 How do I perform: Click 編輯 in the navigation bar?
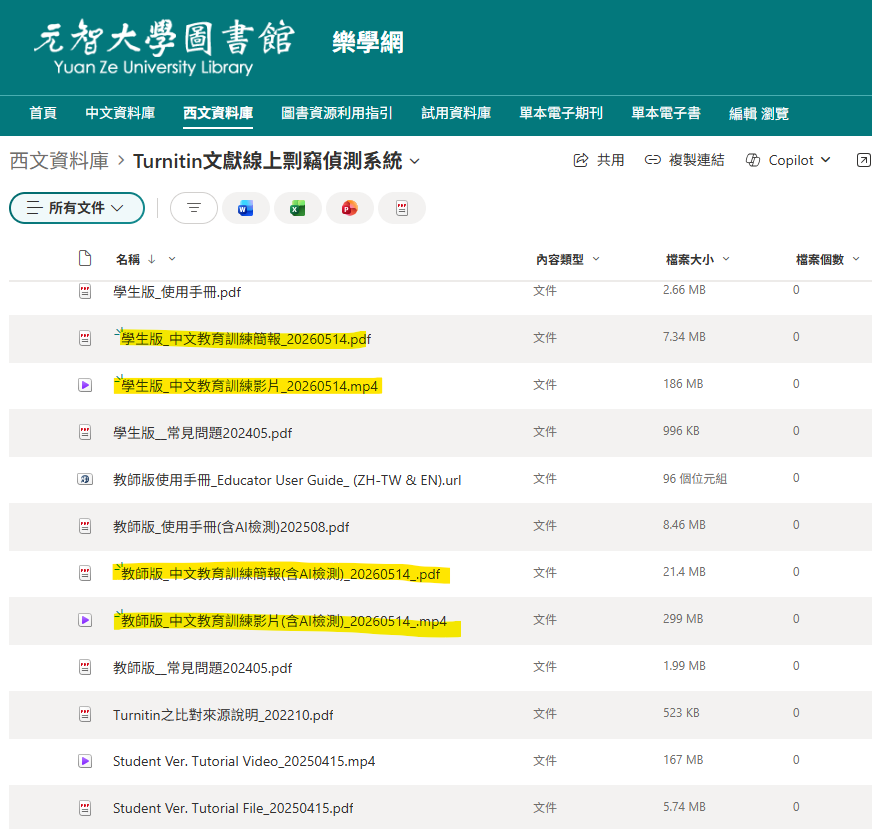[x=742, y=113]
